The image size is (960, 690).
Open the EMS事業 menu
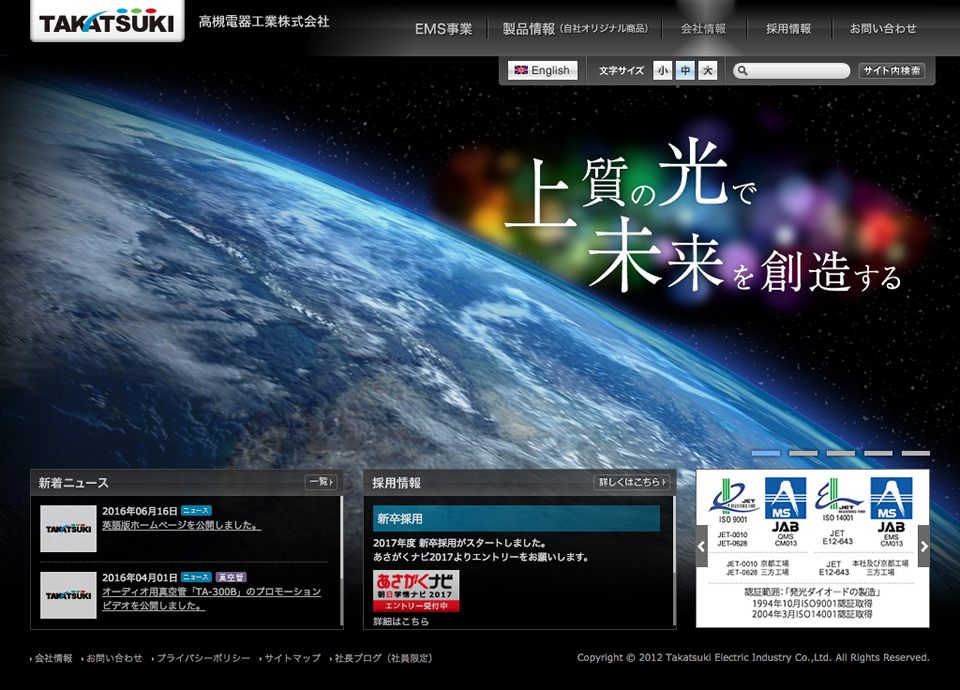(443, 29)
